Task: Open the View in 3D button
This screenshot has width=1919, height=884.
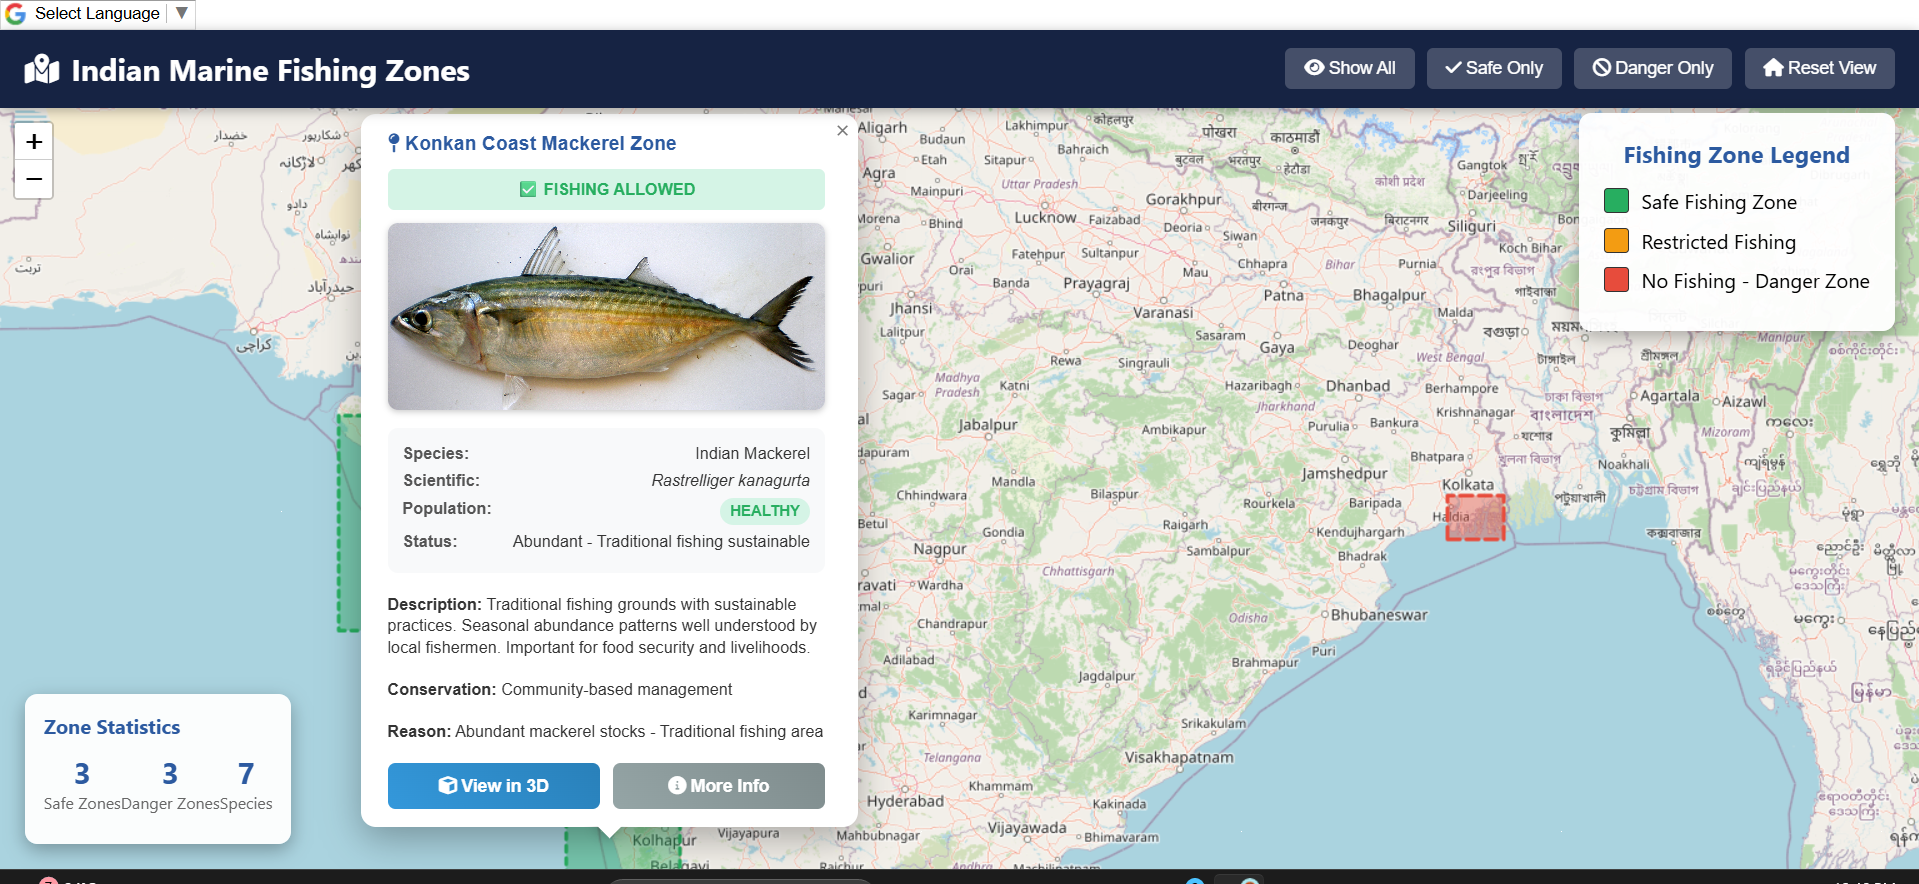Action: (493, 786)
